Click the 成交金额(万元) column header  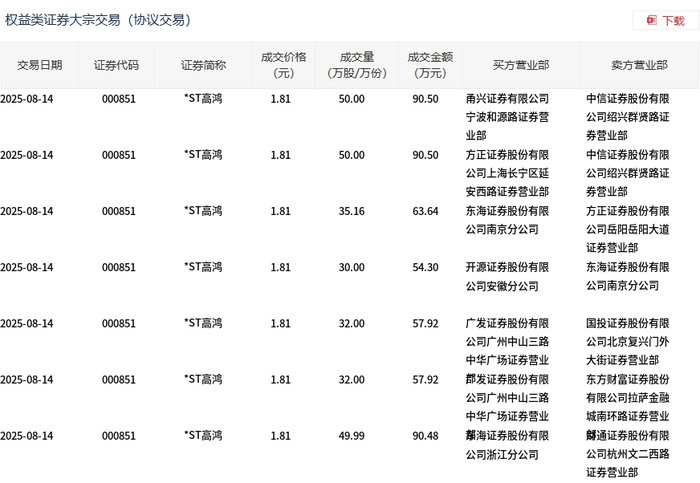click(x=430, y=65)
